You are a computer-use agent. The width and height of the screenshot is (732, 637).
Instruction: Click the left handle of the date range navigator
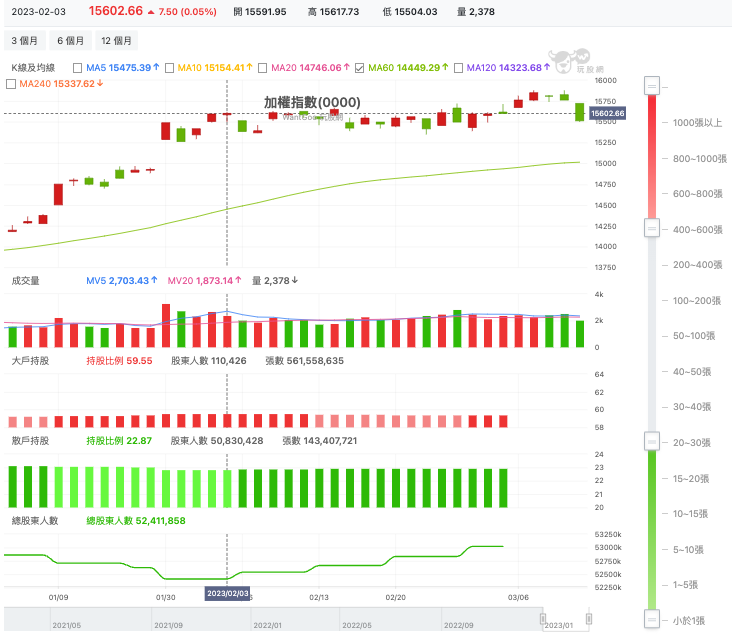click(x=543, y=619)
